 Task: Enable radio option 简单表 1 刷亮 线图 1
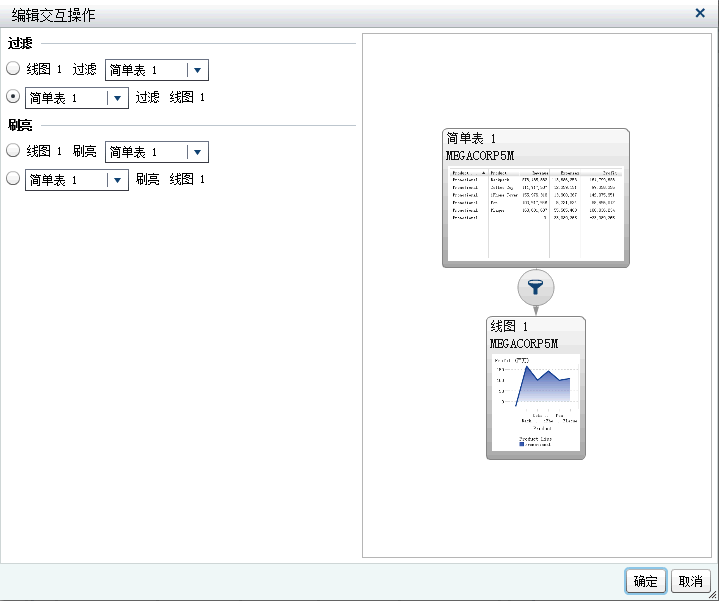13,179
